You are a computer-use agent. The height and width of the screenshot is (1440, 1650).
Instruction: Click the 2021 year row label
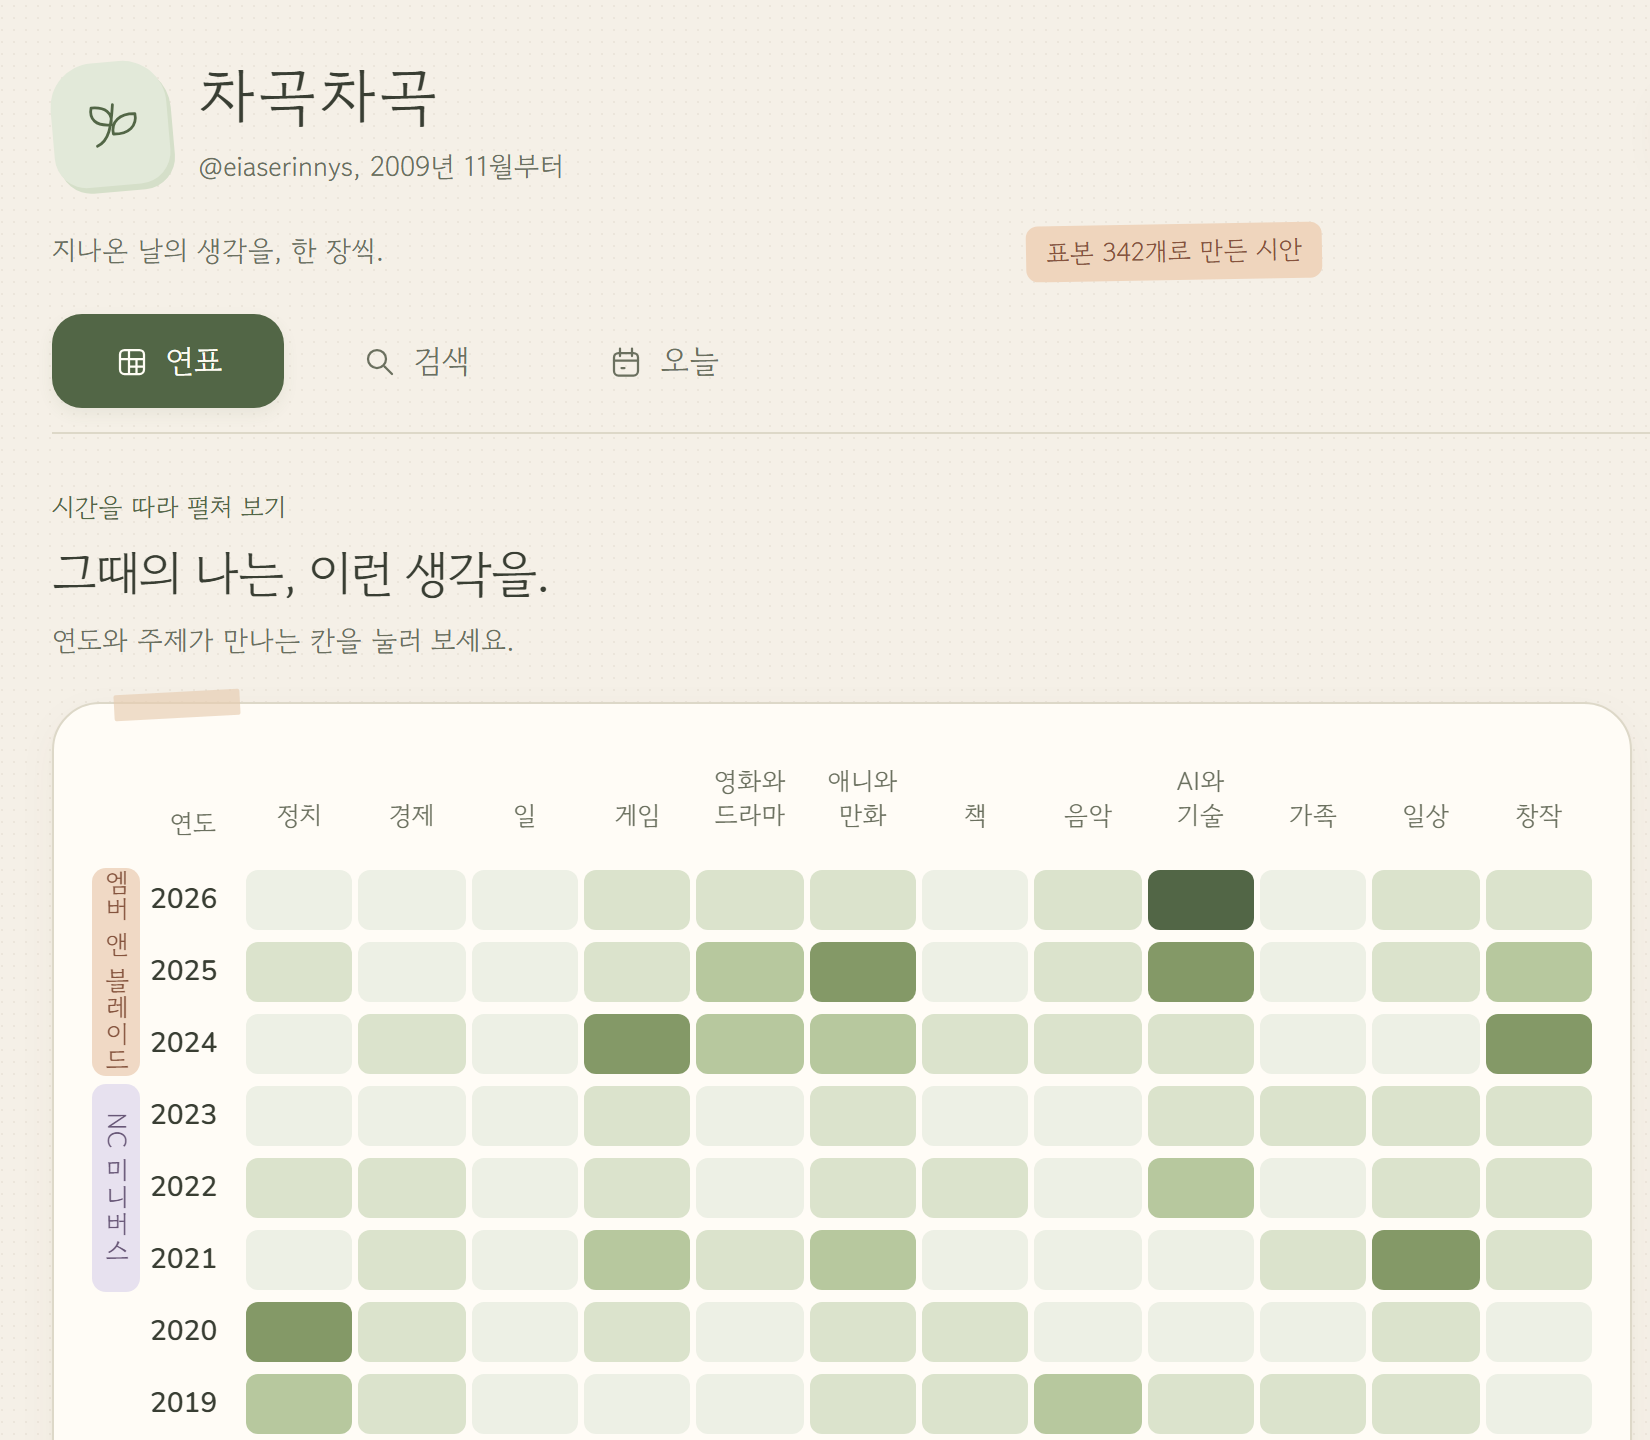point(184,1258)
